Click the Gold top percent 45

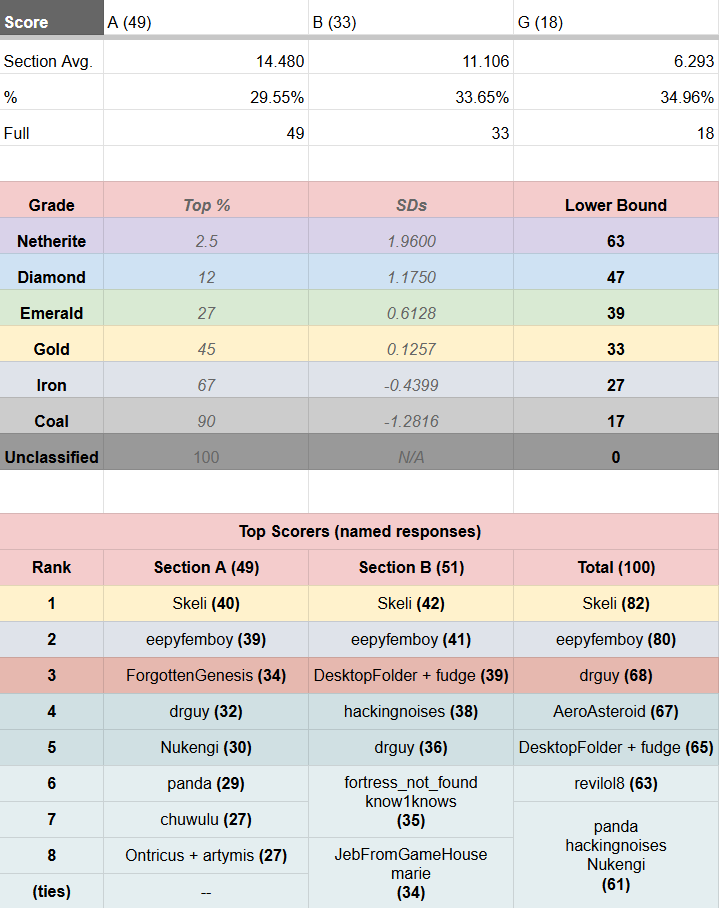(x=206, y=343)
